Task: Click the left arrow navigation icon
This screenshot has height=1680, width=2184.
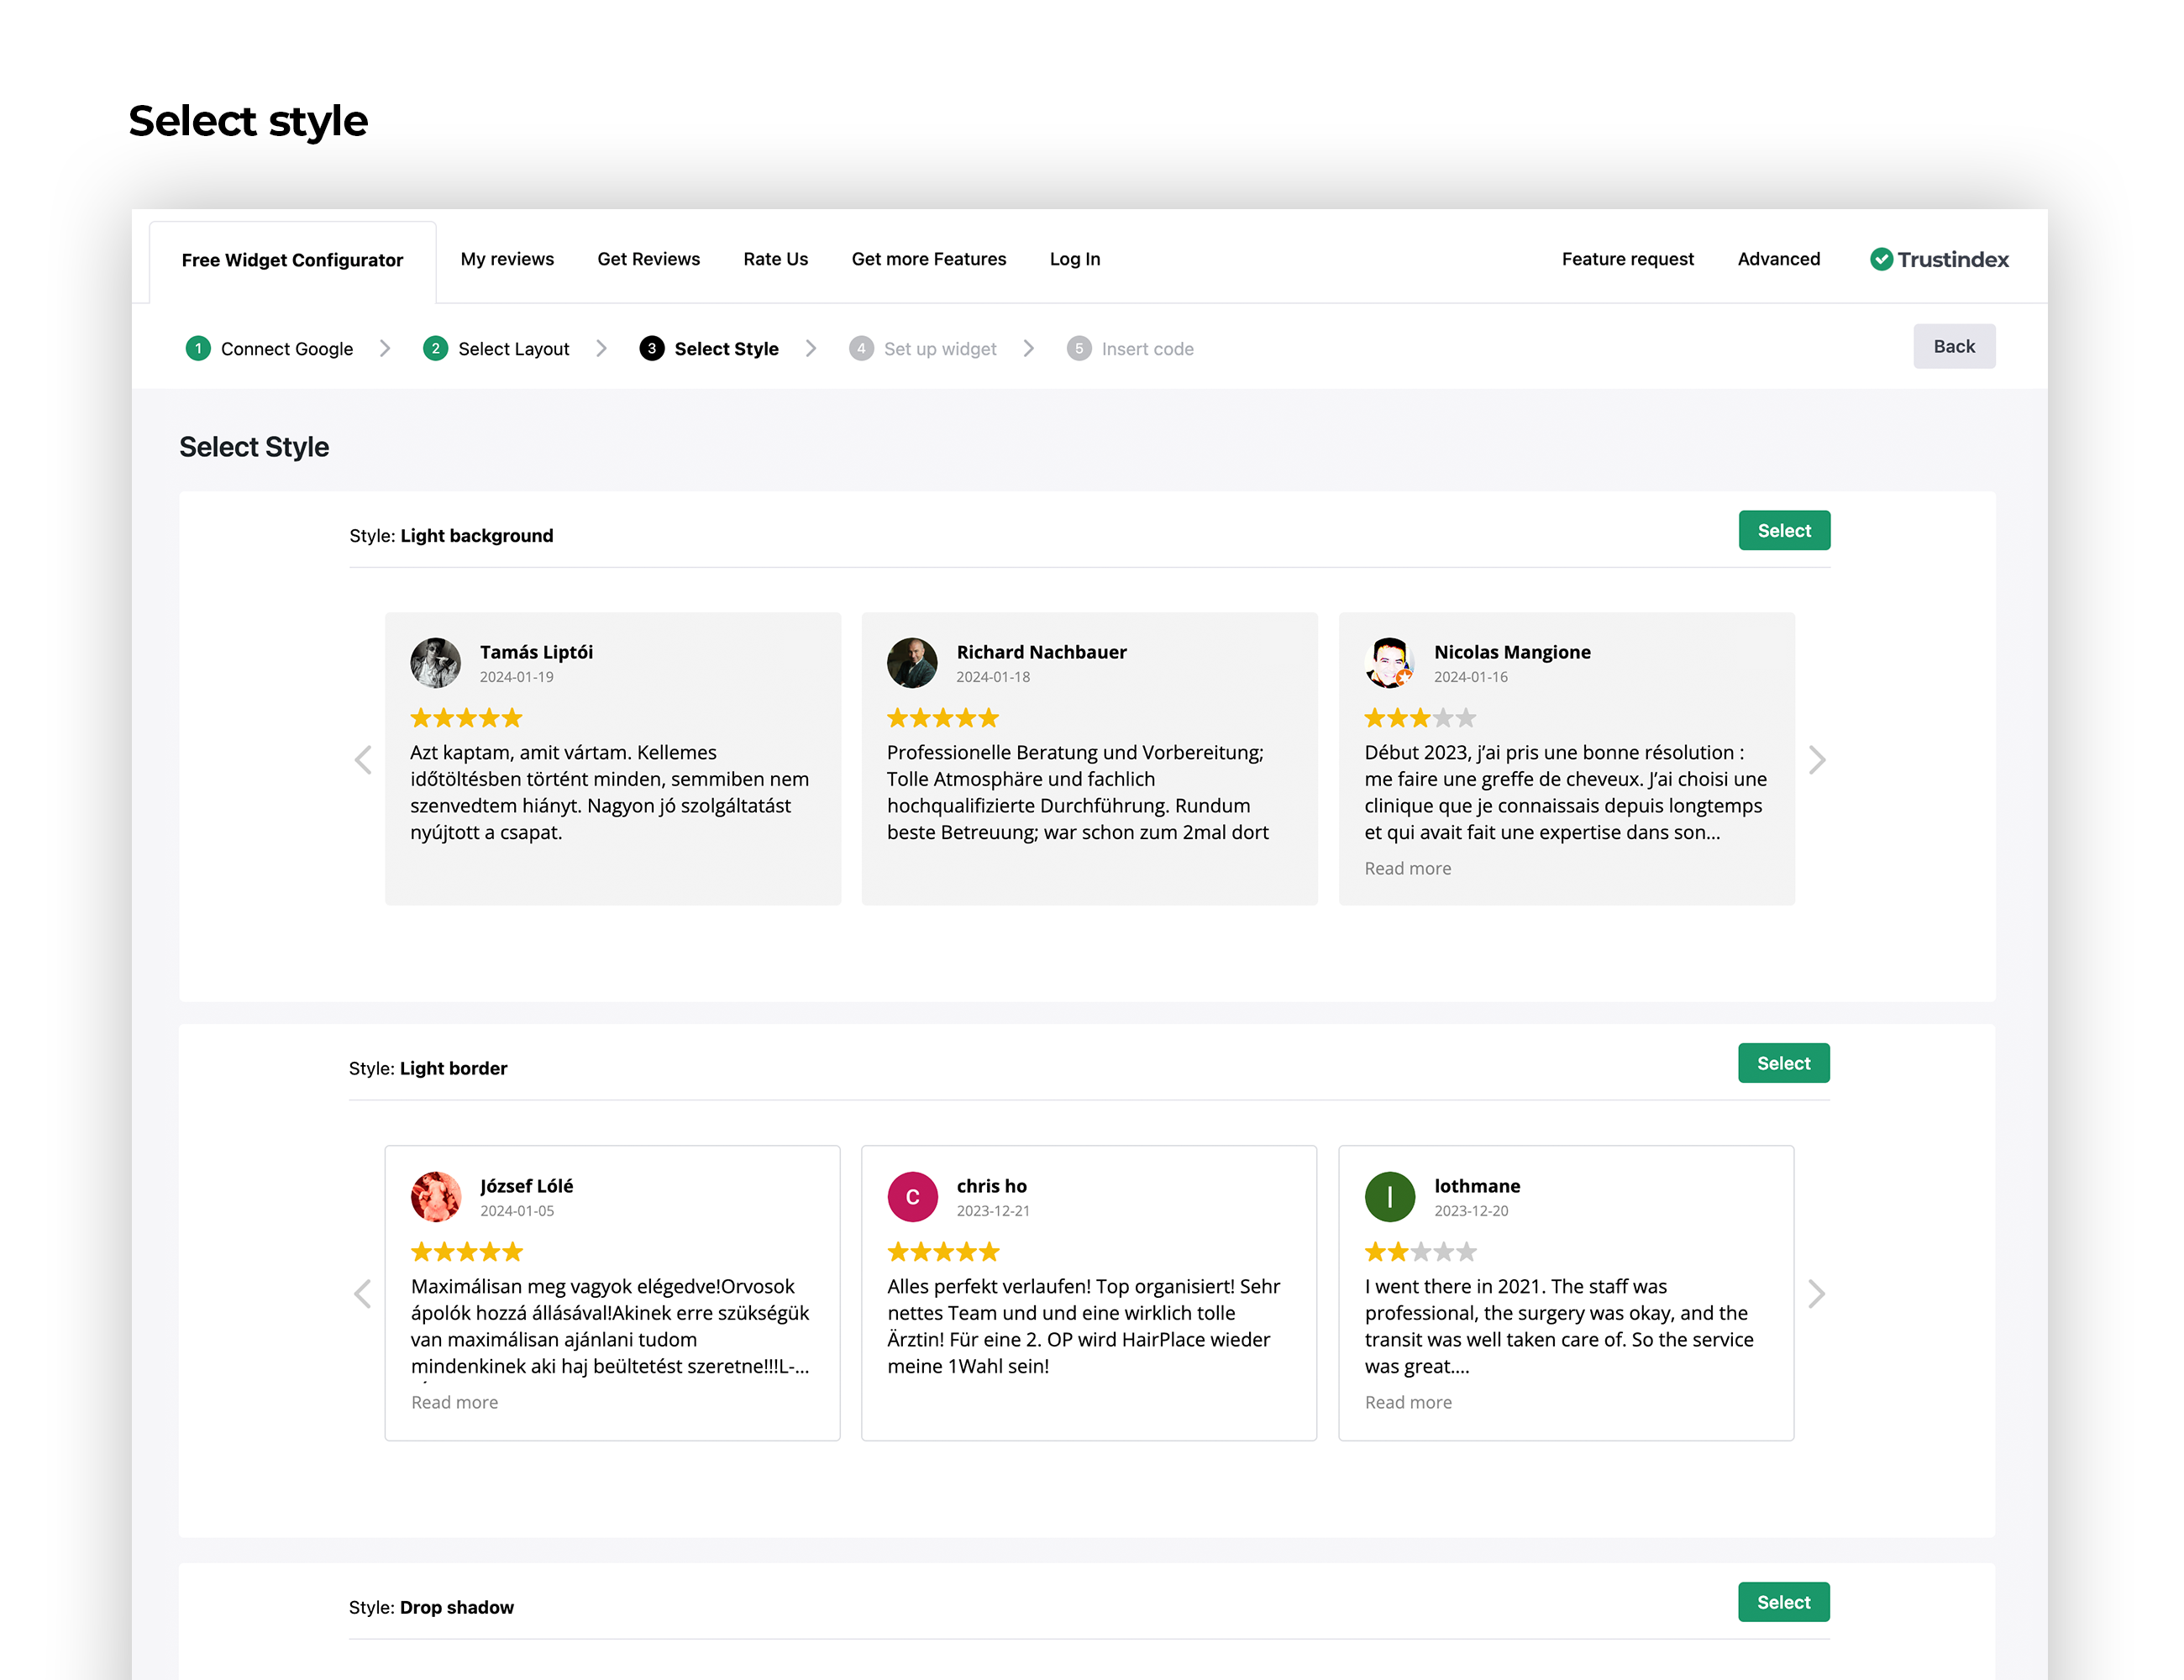Action: coord(364,759)
